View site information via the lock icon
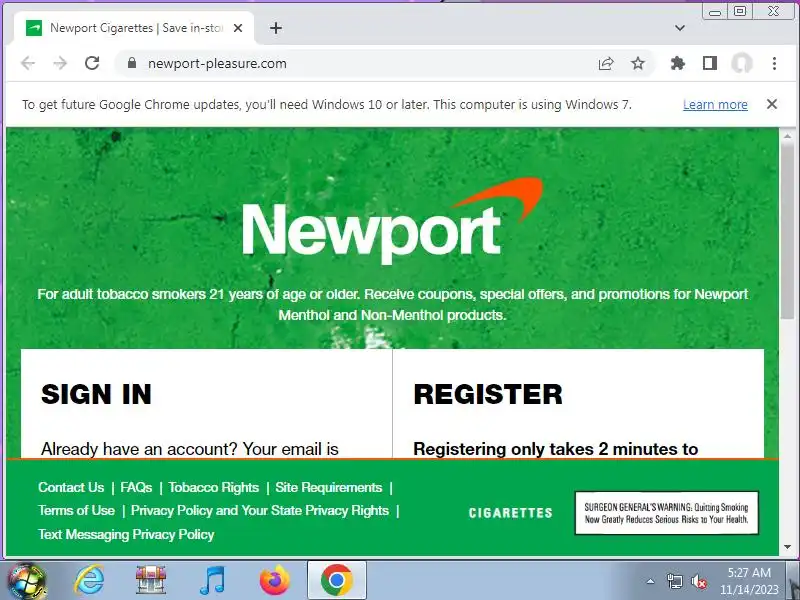 [x=132, y=63]
